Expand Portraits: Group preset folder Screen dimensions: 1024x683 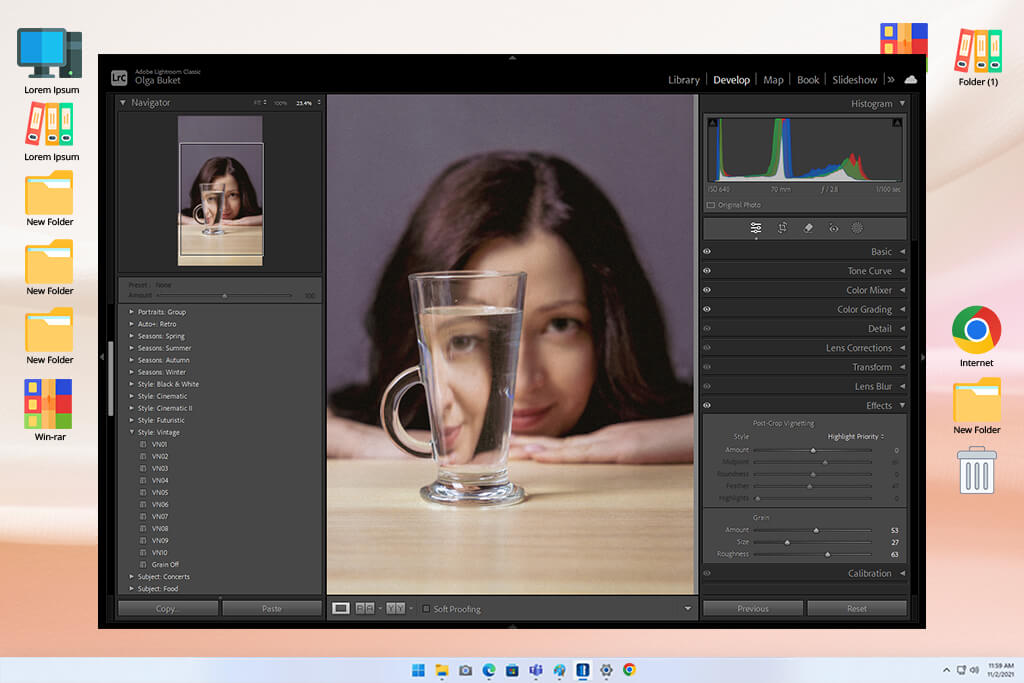[131, 312]
